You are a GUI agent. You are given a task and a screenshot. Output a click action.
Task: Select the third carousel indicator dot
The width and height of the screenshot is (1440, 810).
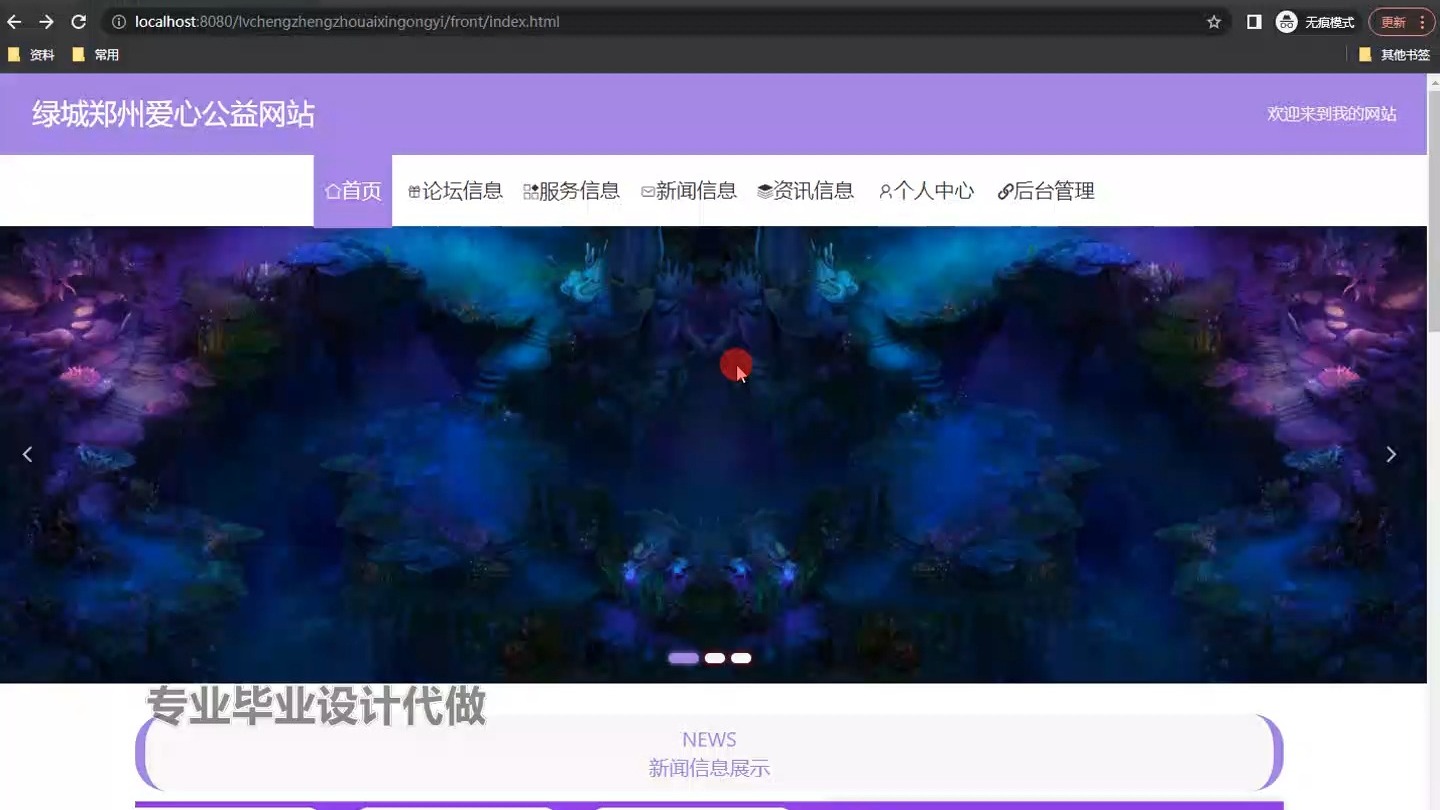(x=741, y=658)
